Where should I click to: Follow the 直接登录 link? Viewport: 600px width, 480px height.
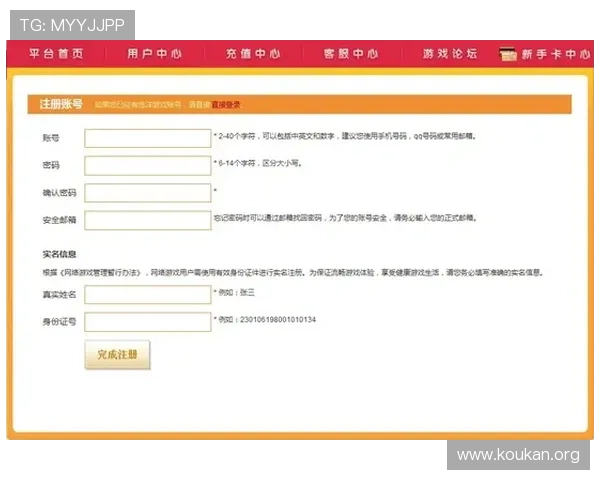pyautogui.click(x=226, y=104)
